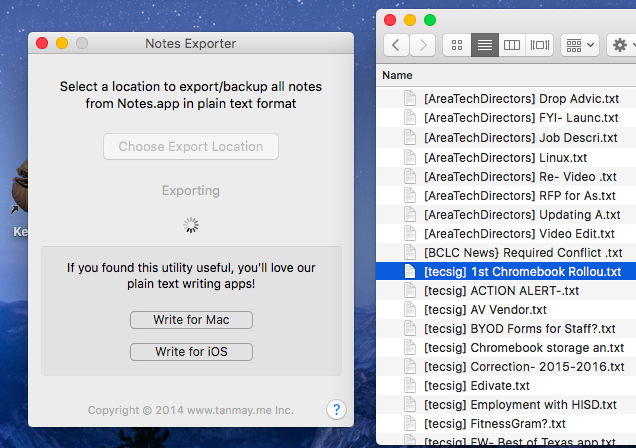636x448 pixels.
Task: Click the Choose Export Location button
Action: 191,146
